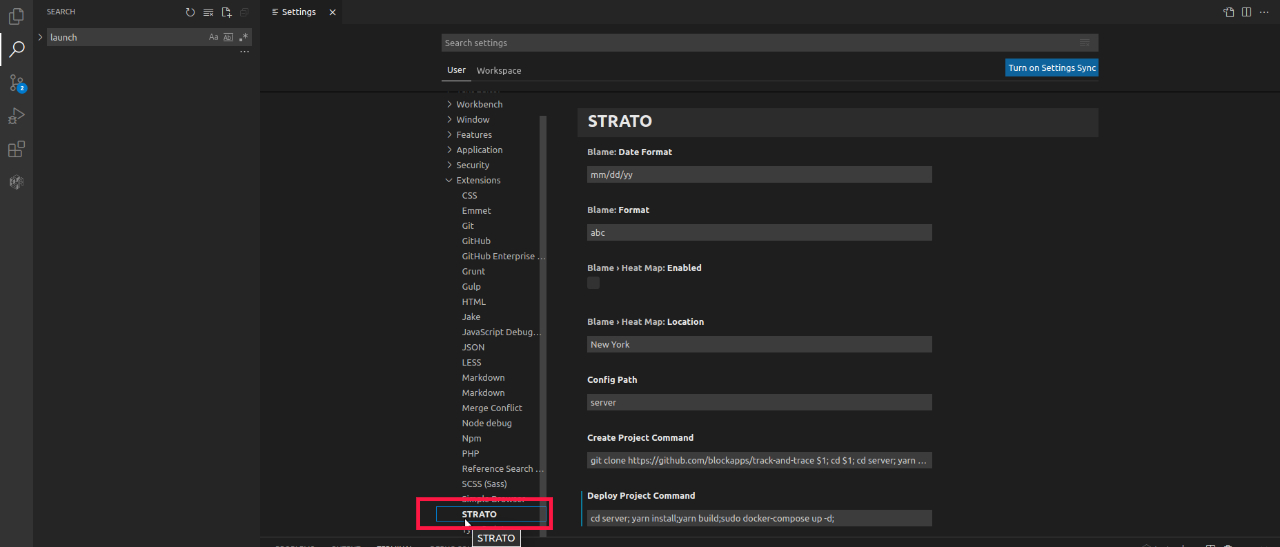Open the STRATO extension icon in activity bar
The image size is (1280, 547).
16,182
